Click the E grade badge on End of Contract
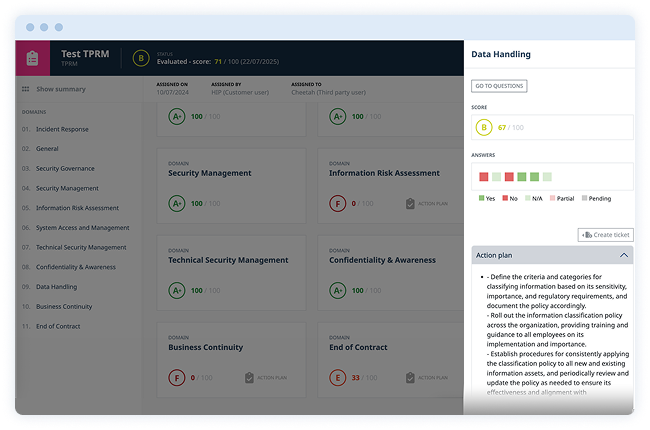The height and width of the screenshot is (430, 650). point(337,378)
